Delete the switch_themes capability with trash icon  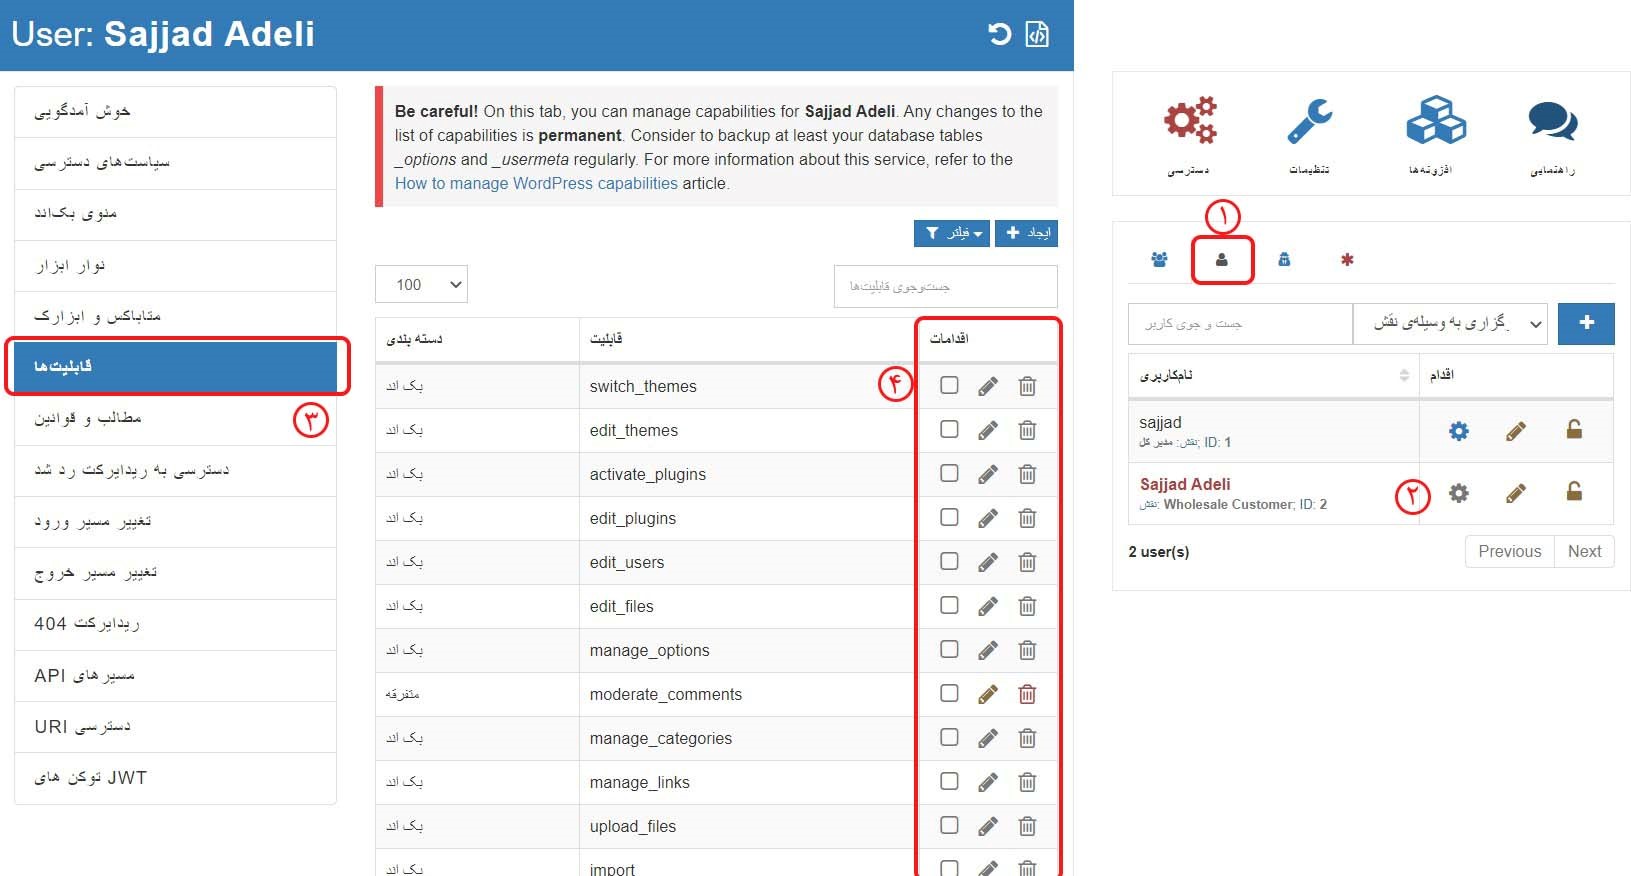click(x=1027, y=387)
